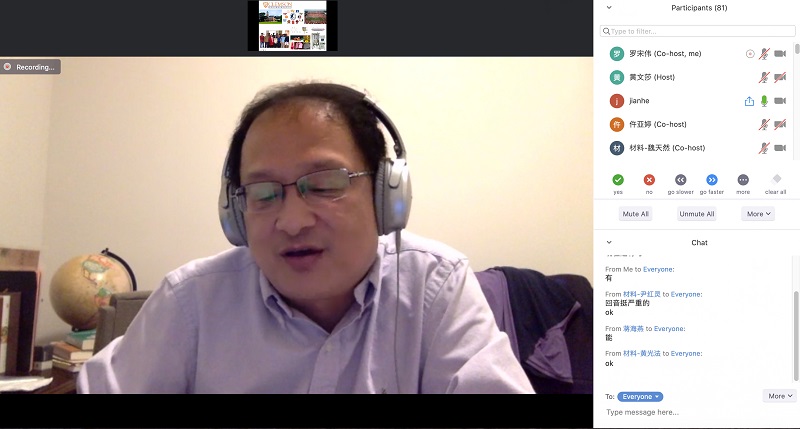Collapse the Participants panel chevron
This screenshot has width=800, height=429.
coord(609,8)
